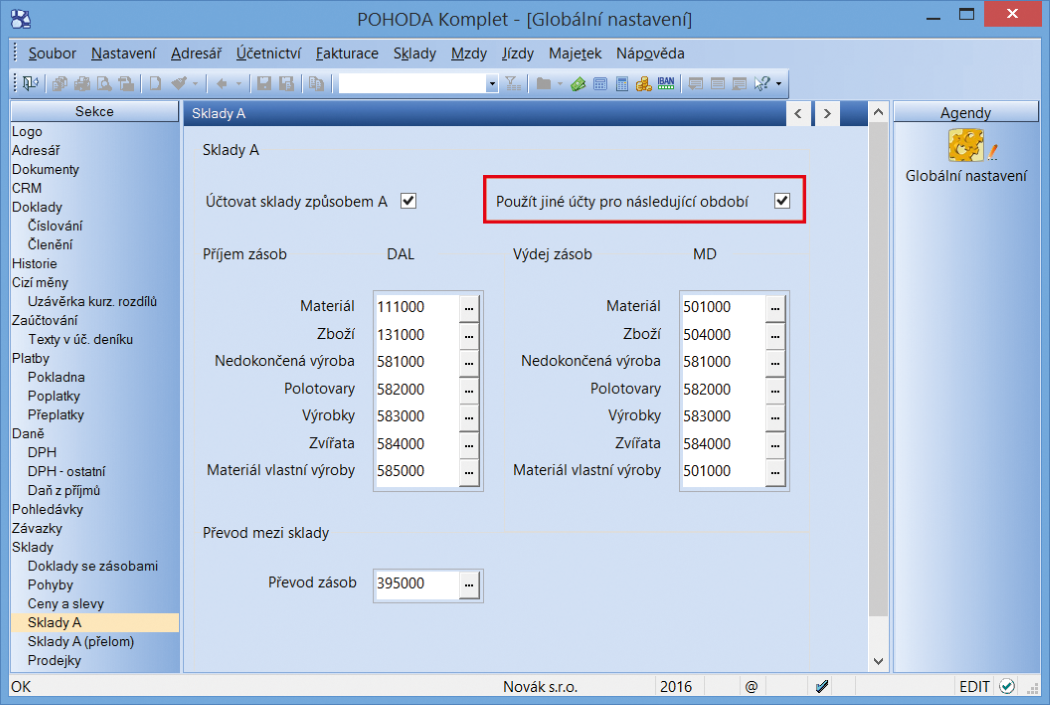Toggle Účtovat sklady způsobem A checkbox

tap(408, 201)
